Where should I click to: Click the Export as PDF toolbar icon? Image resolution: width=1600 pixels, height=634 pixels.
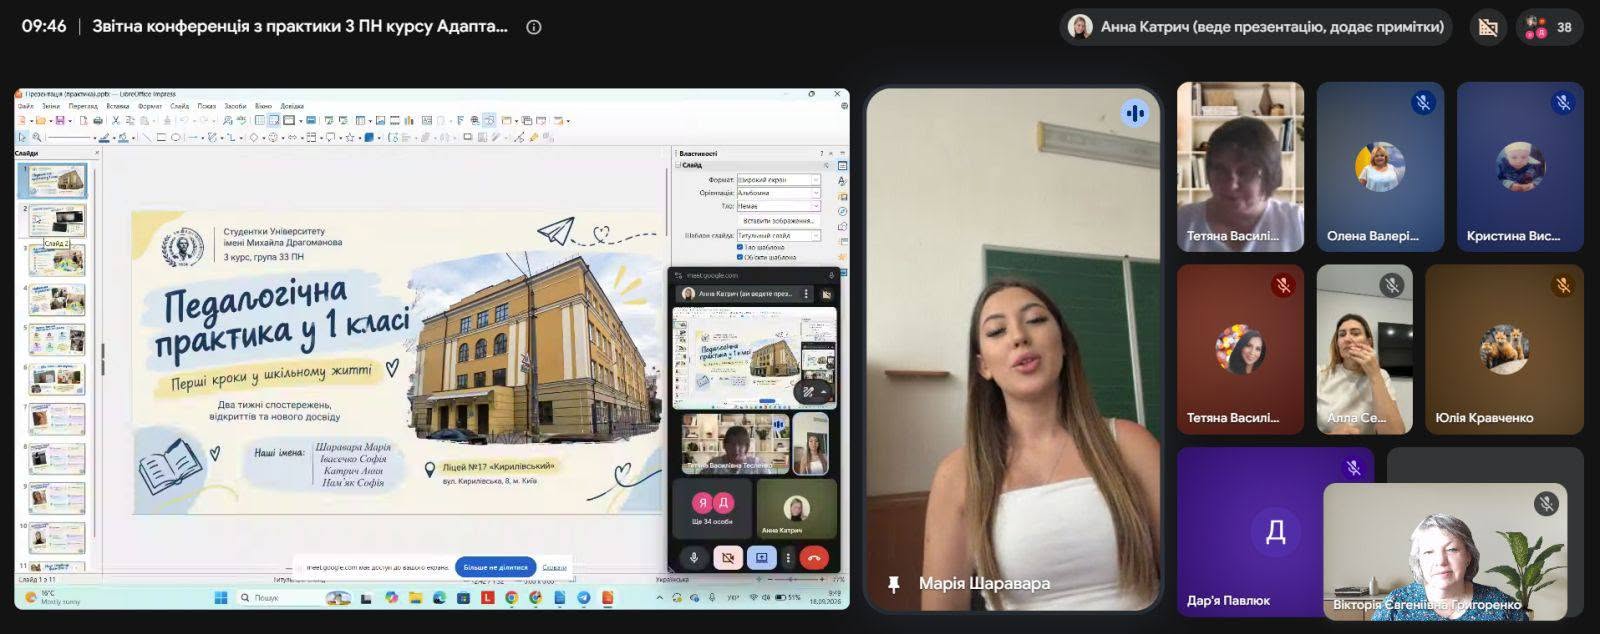(x=84, y=121)
